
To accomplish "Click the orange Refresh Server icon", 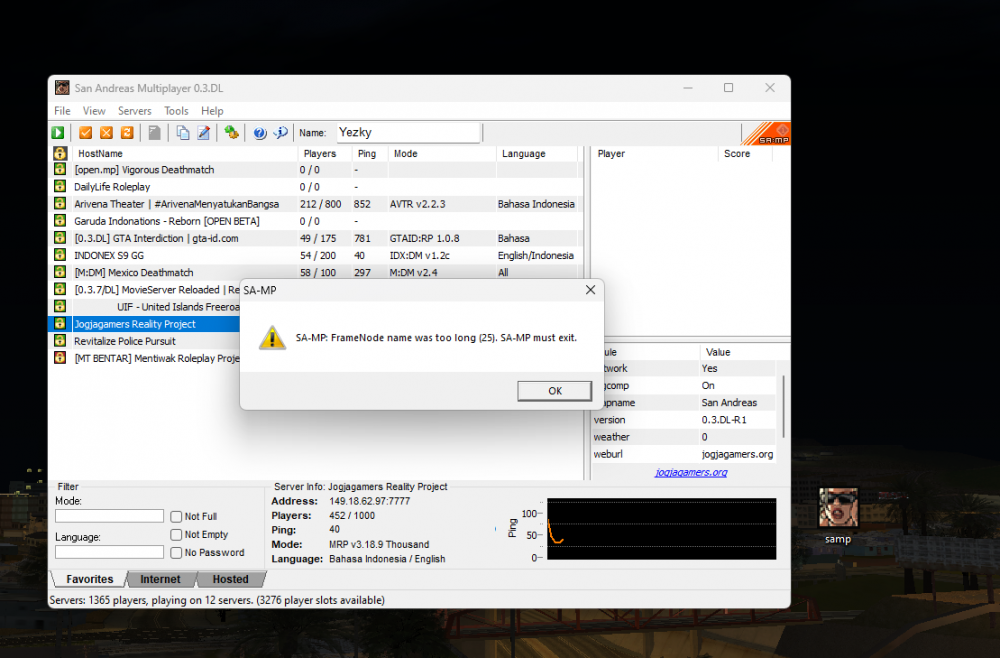I will (x=127, y=133).
